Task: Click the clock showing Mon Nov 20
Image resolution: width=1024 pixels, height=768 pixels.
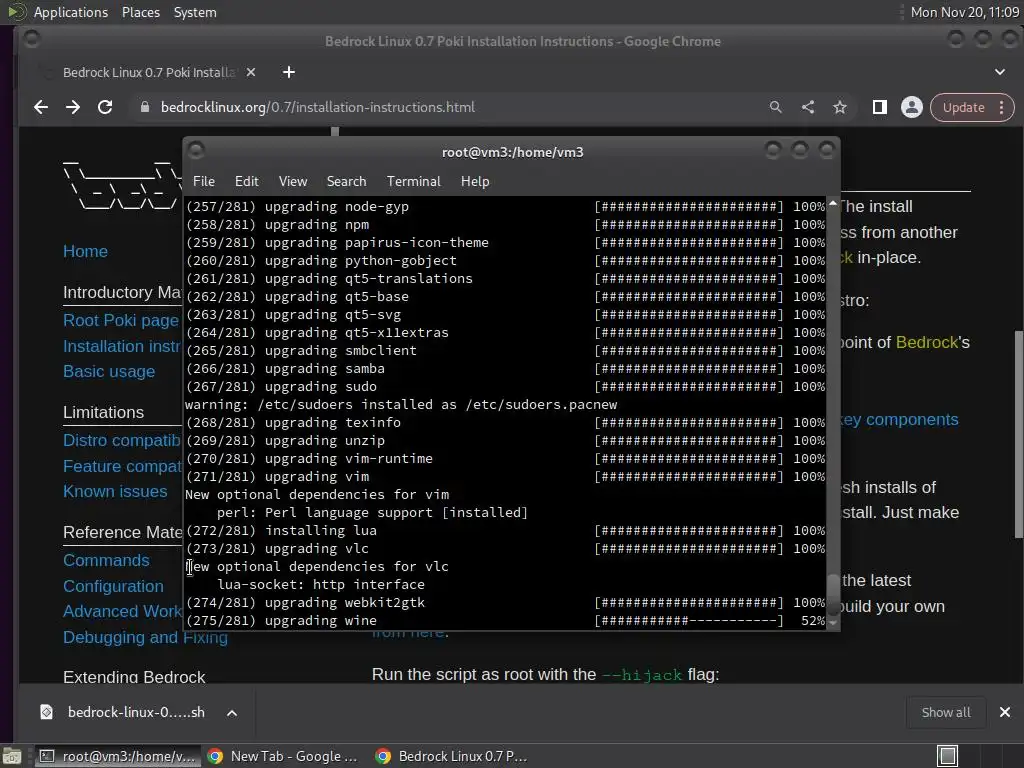Action: 965,12
